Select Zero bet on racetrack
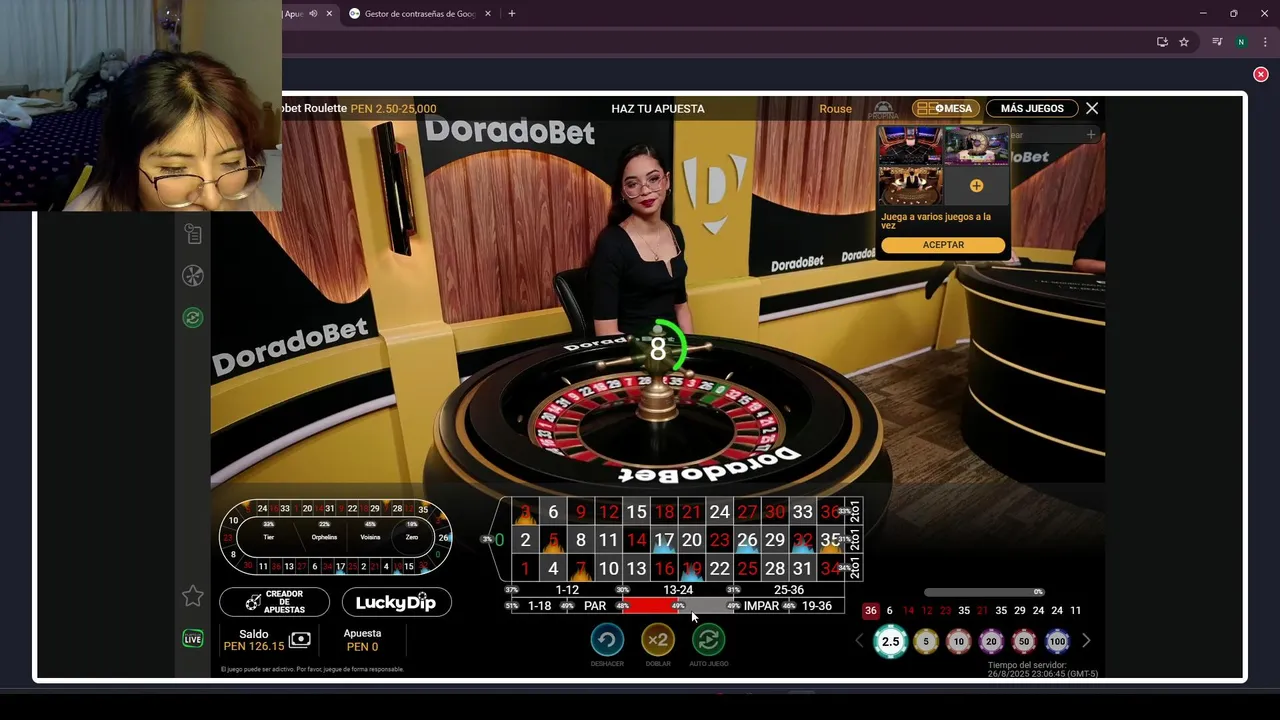Image resolution: width=1280 pixels, height=720 pixels. [411, 537]
